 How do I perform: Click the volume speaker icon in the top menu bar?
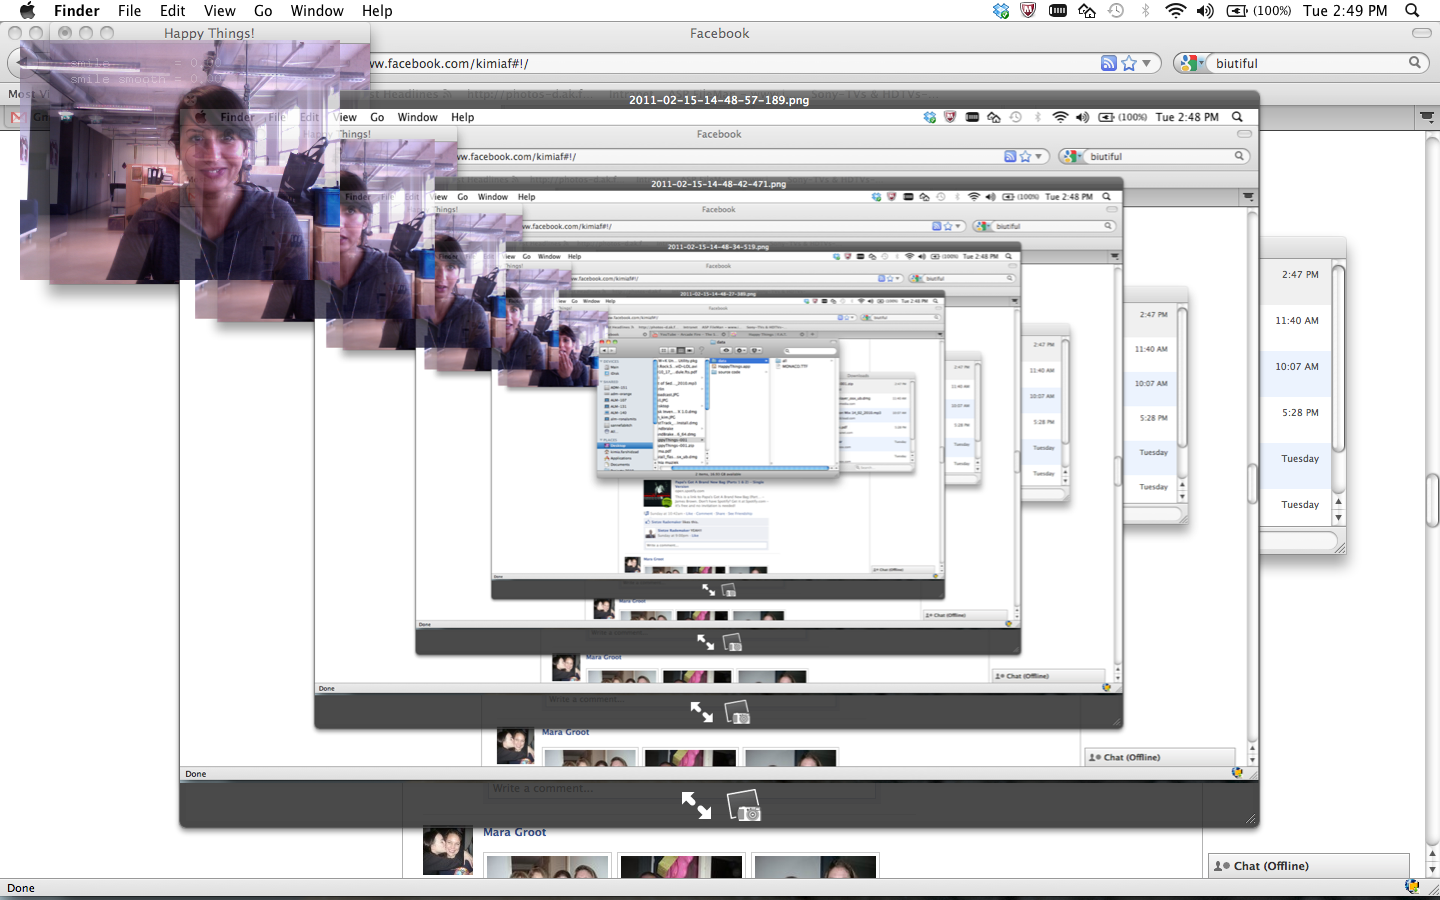tap(1205, 11)
